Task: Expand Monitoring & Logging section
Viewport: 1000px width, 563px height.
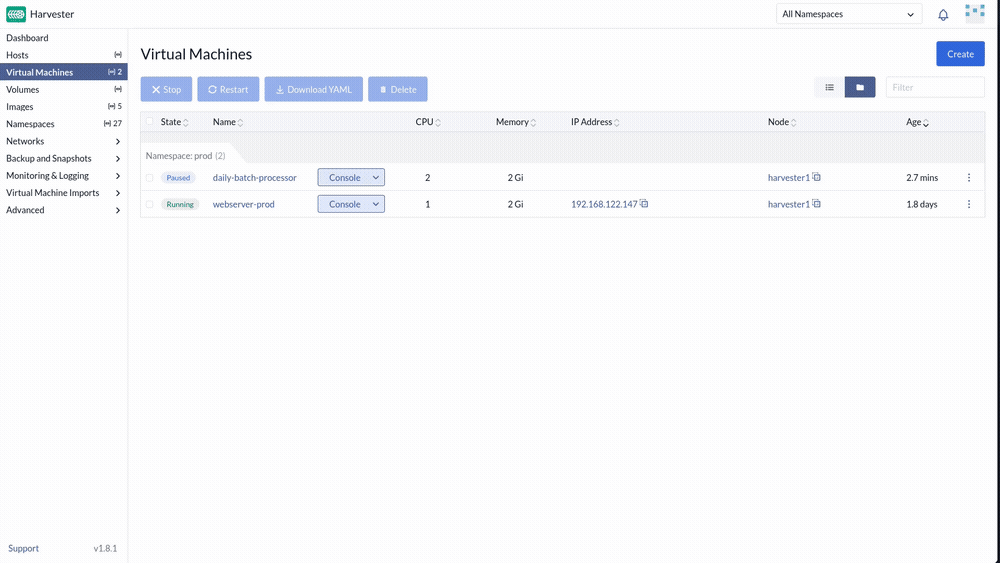Action: click(x=63, y=175)
